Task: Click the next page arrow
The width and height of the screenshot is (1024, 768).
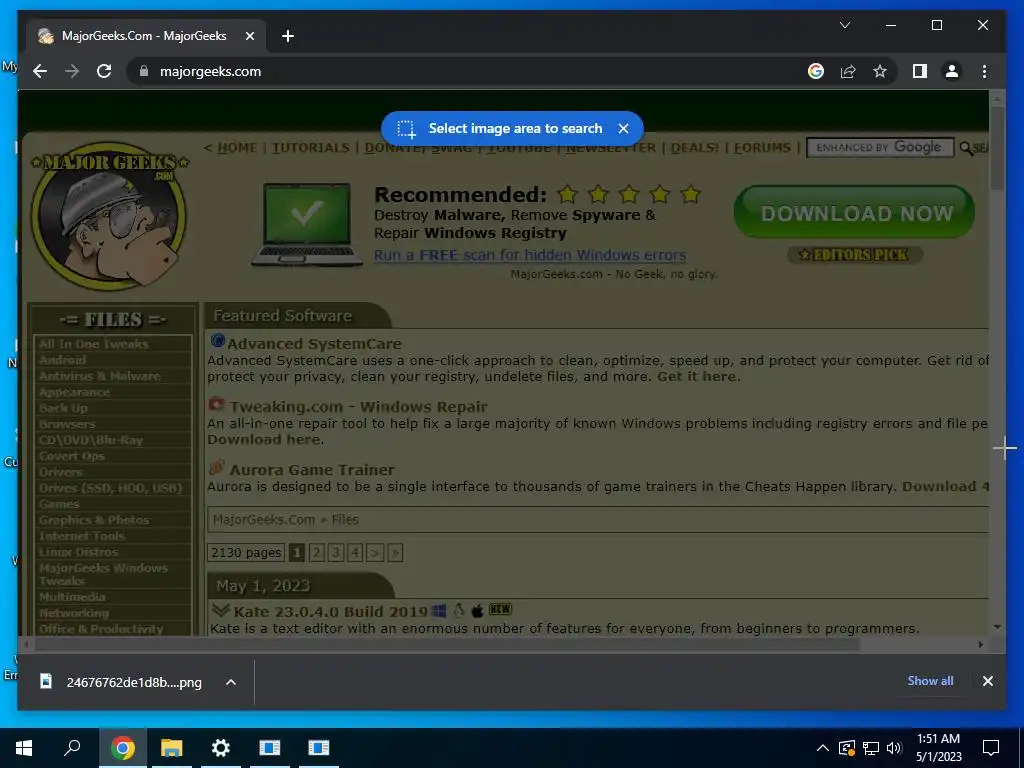Action: tap(375, 552)
